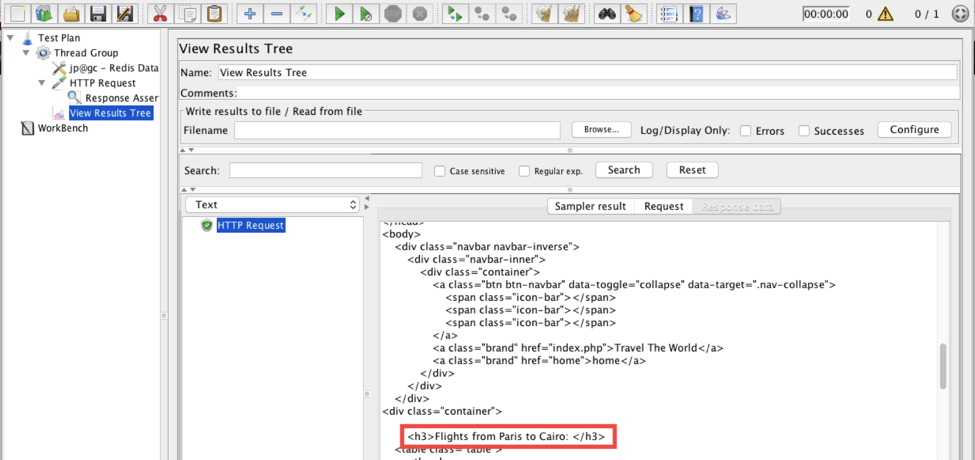Collapse the Thread Group node
This screenshot has width=975, height=460.
point(26,53)
